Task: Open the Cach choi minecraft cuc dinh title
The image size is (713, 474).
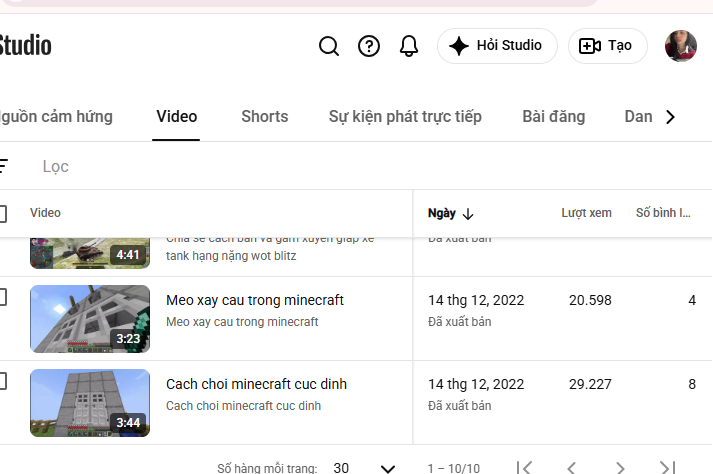Action: click(x=256, y=384)
